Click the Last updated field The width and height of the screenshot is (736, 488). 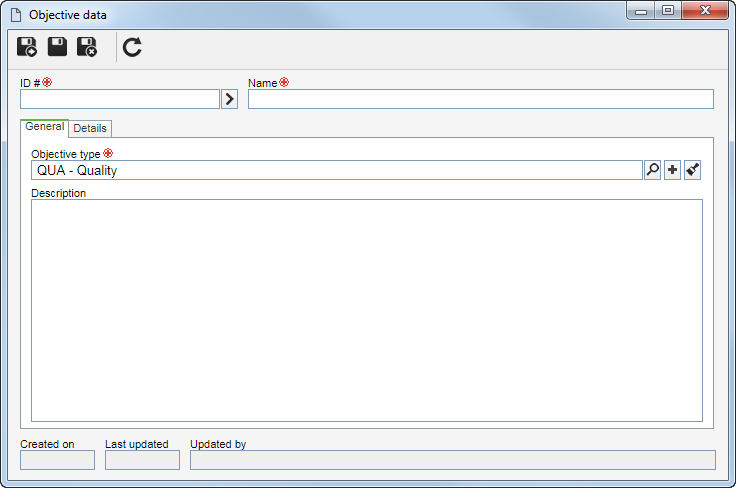click(142, 460)
